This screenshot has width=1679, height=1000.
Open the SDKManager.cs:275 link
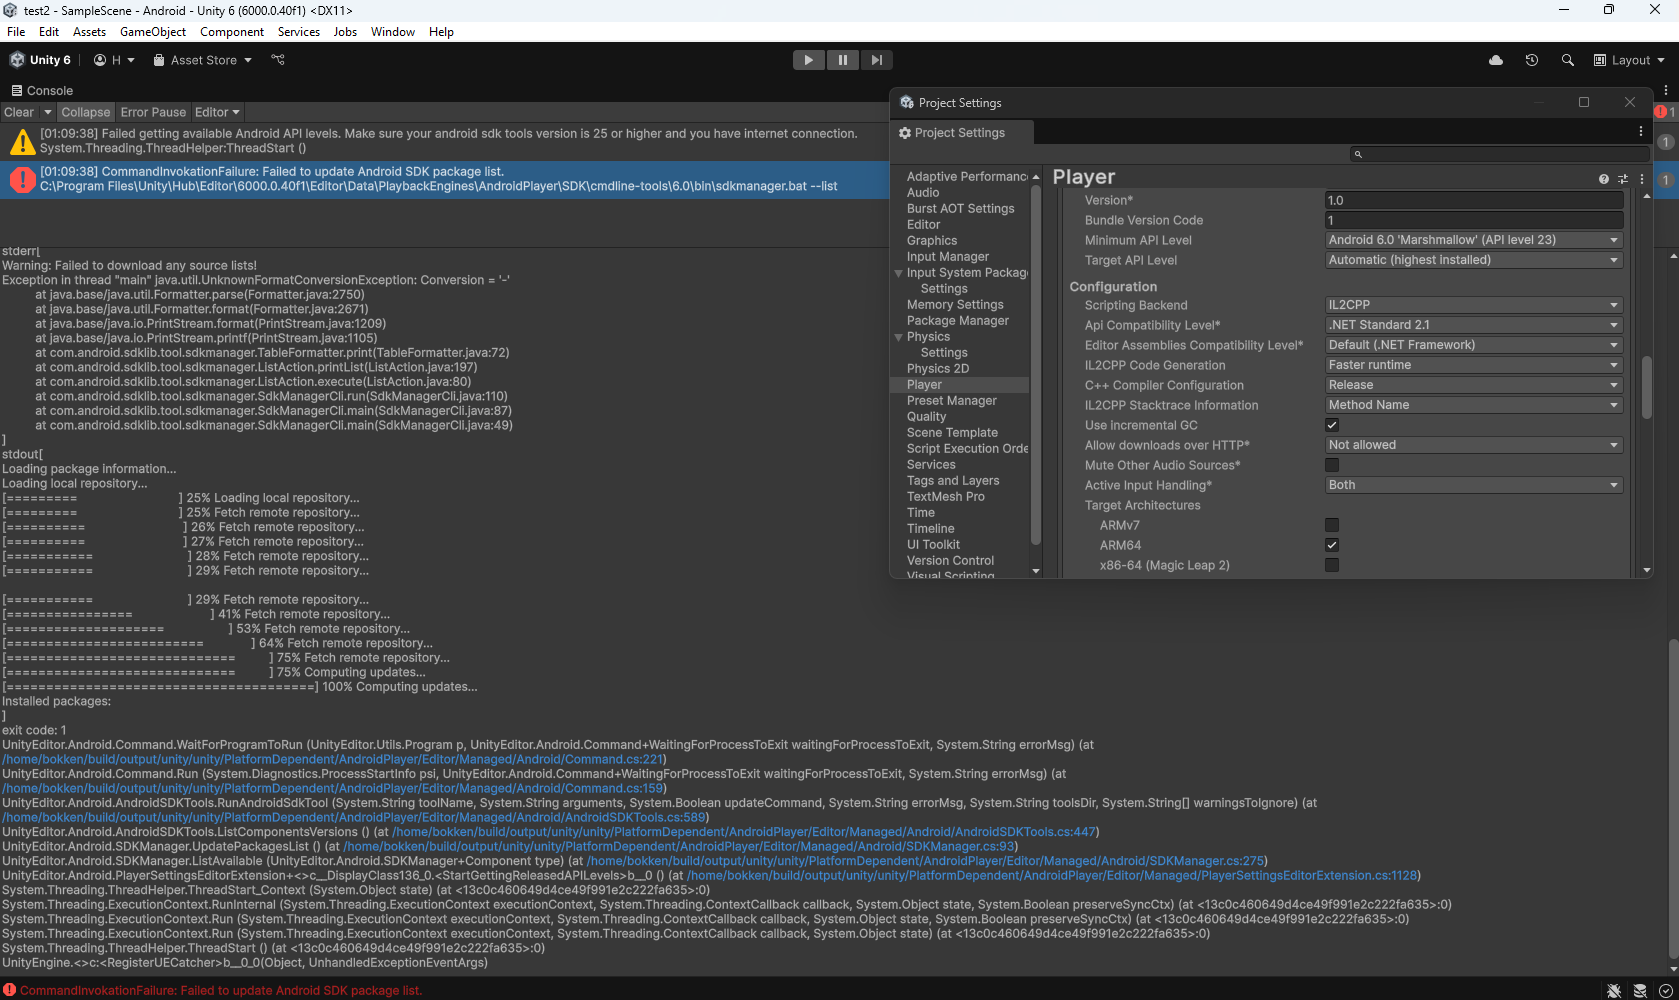click(x=926, y=861)
